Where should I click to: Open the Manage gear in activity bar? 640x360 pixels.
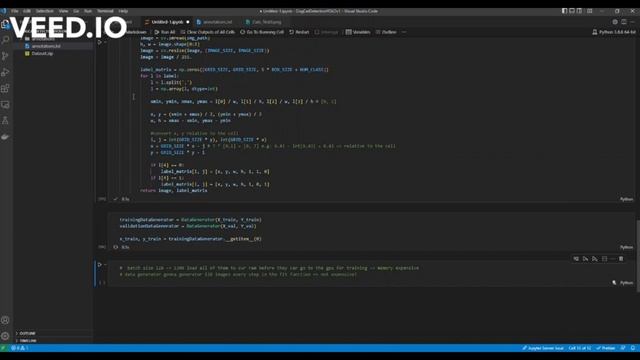pos(5,336)
